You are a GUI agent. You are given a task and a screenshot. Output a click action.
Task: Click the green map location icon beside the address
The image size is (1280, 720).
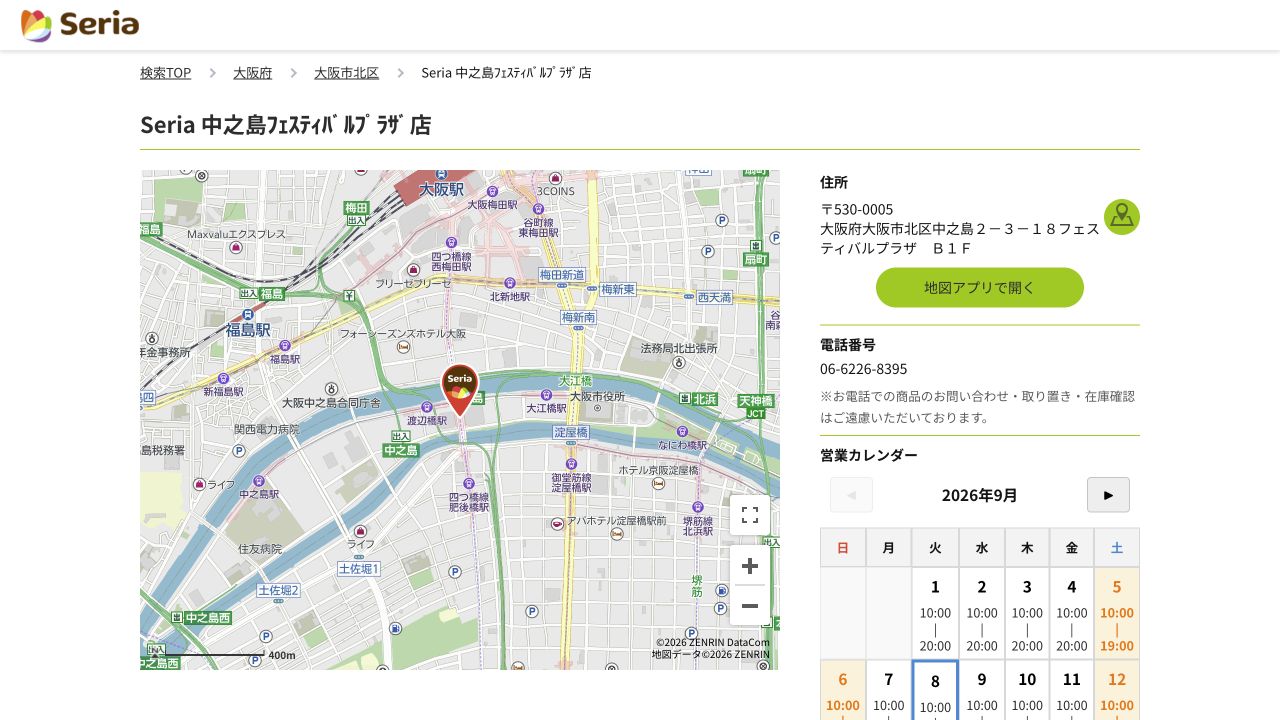(1122, 217)
